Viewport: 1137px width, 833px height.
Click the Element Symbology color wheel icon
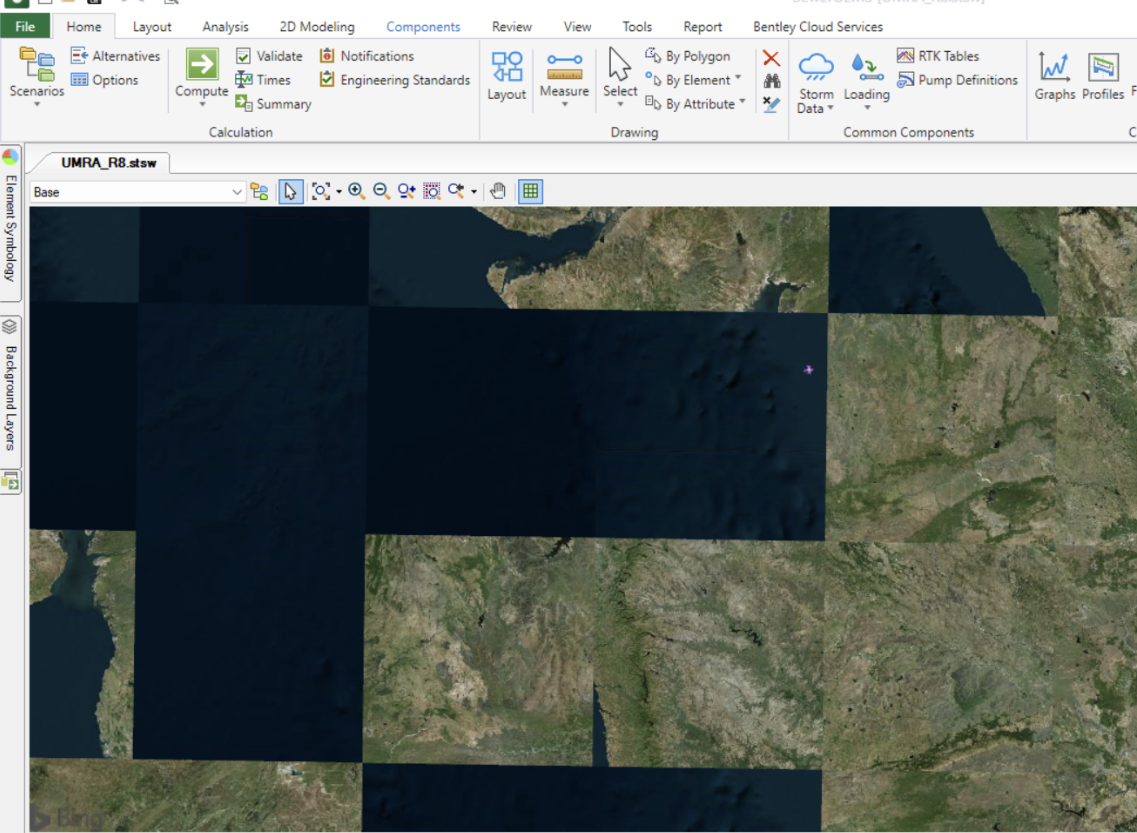tap(11, 157)
